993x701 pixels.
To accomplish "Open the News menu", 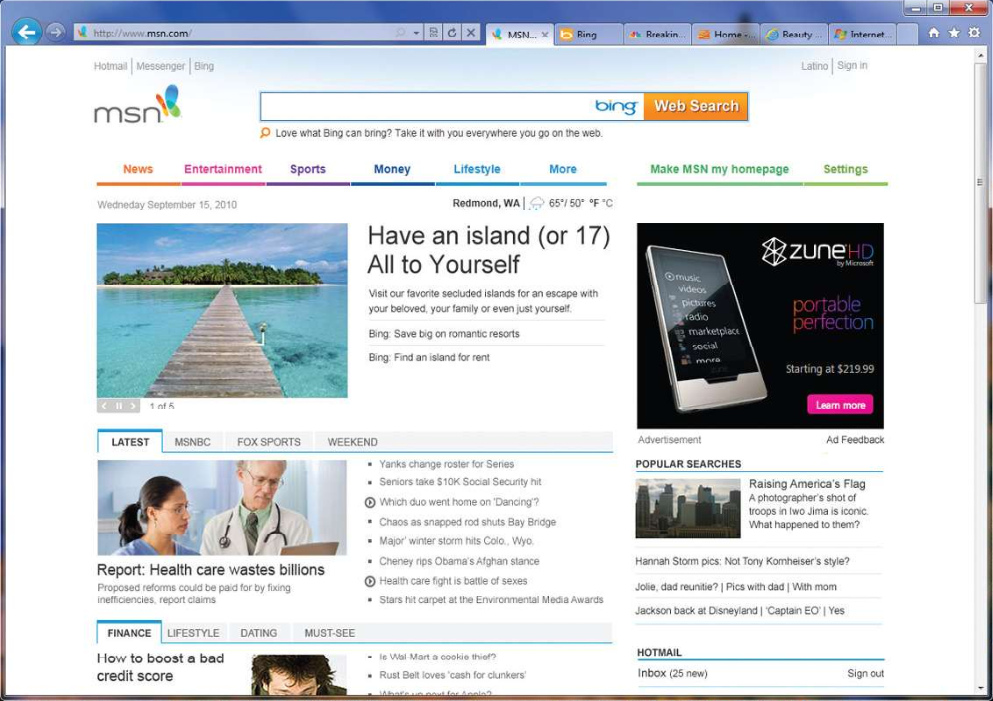I will (x=138, y=169).
